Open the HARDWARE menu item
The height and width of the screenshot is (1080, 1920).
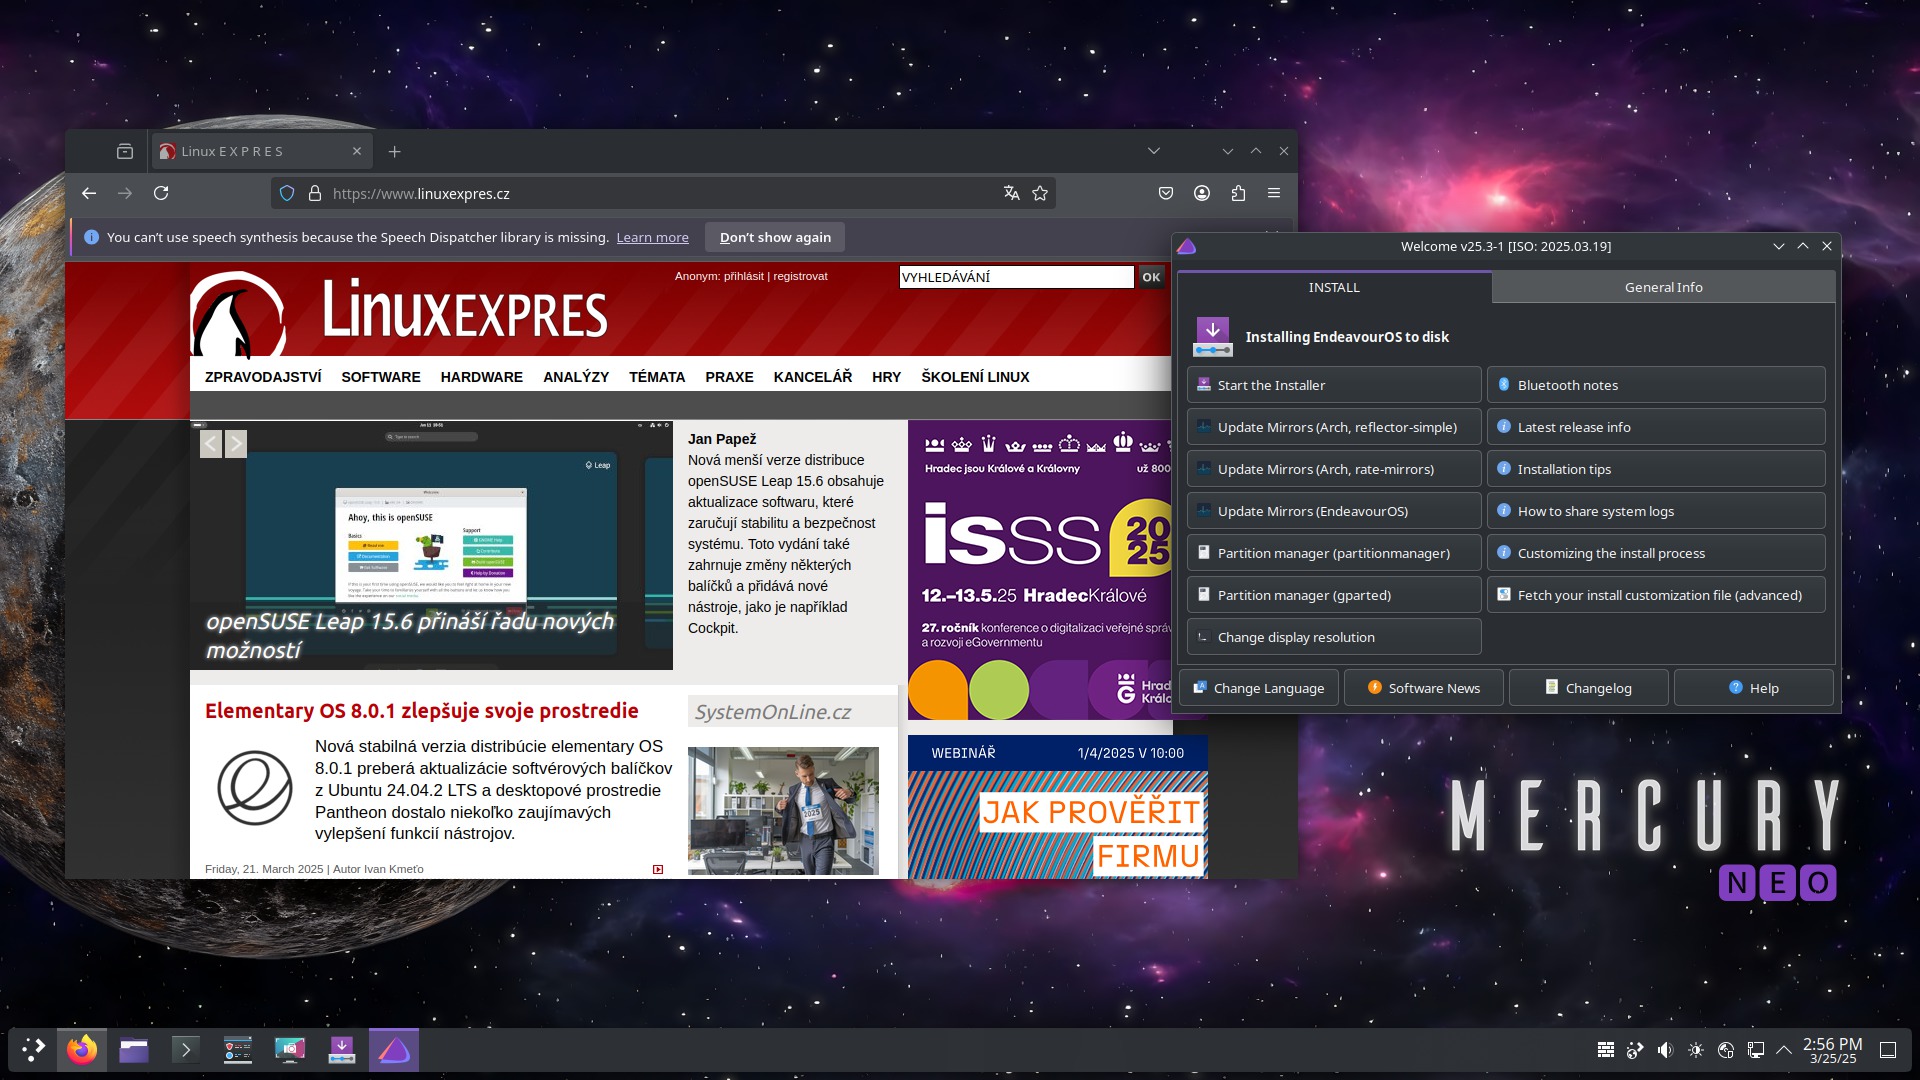(x=482, y=377)
